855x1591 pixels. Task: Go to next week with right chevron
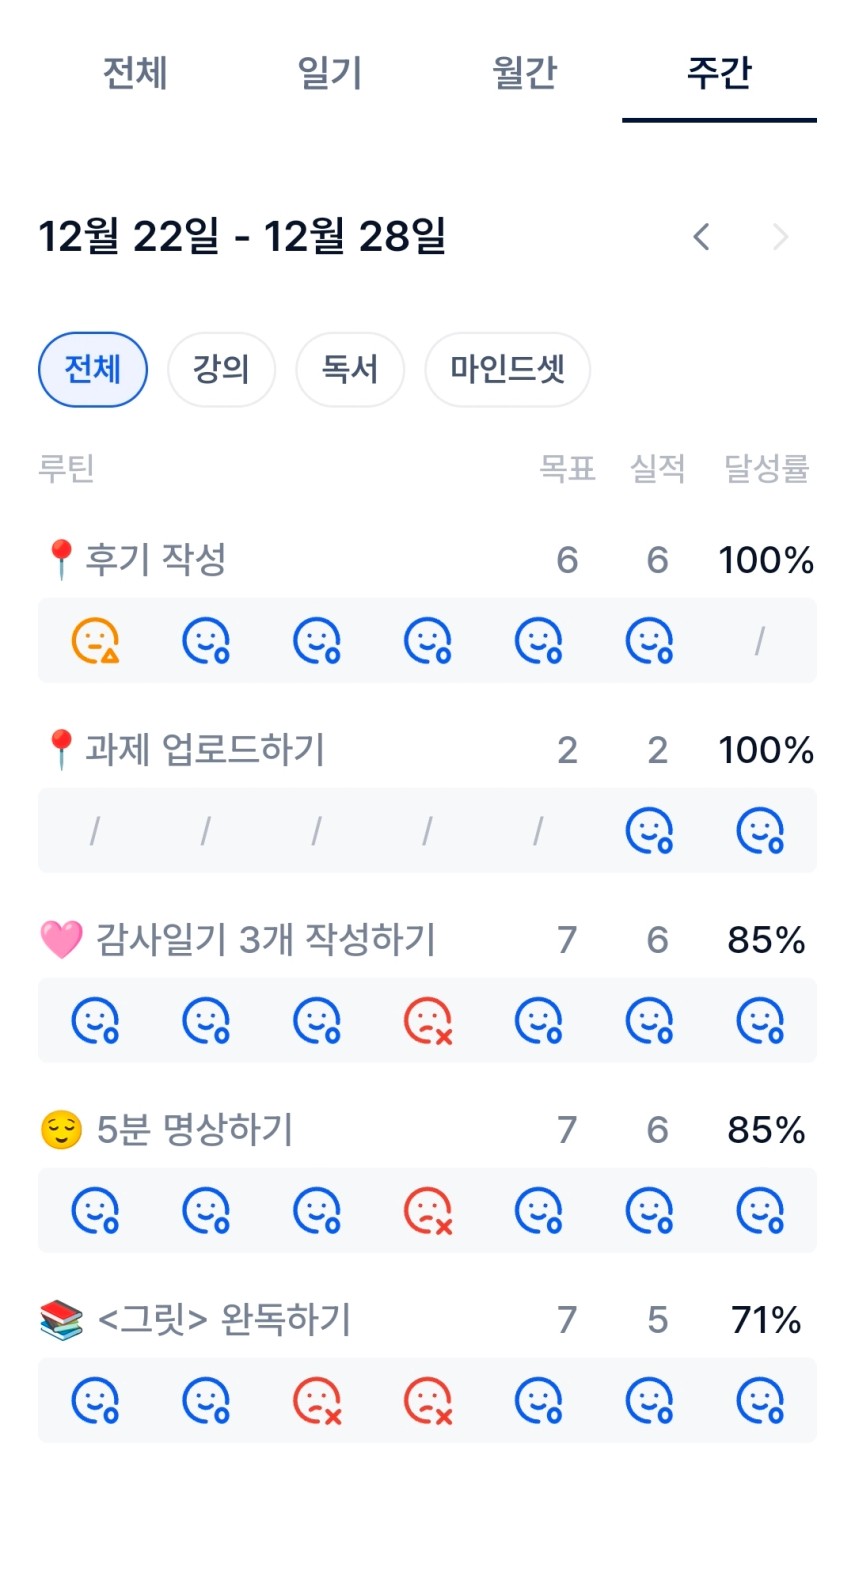781,237
